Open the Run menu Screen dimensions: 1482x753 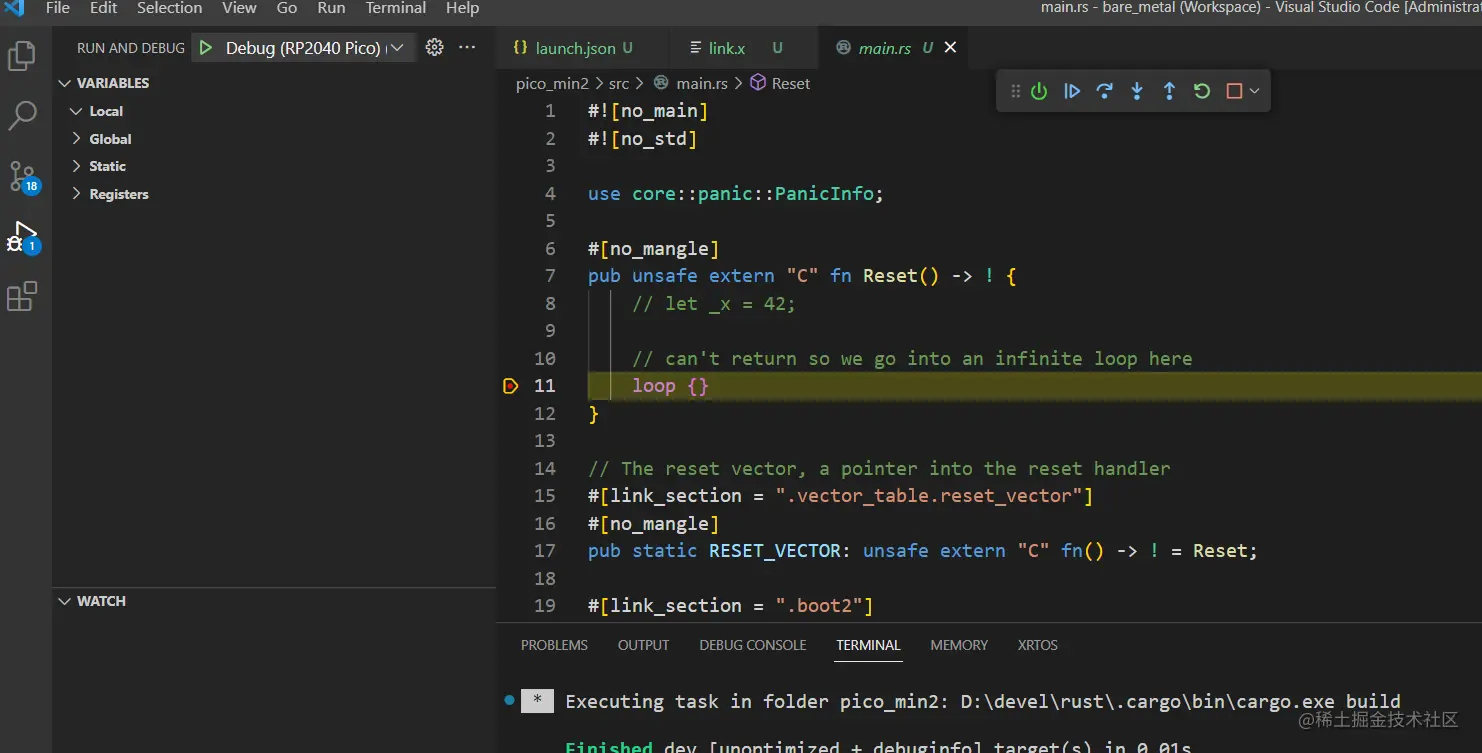tap(331, 8)
